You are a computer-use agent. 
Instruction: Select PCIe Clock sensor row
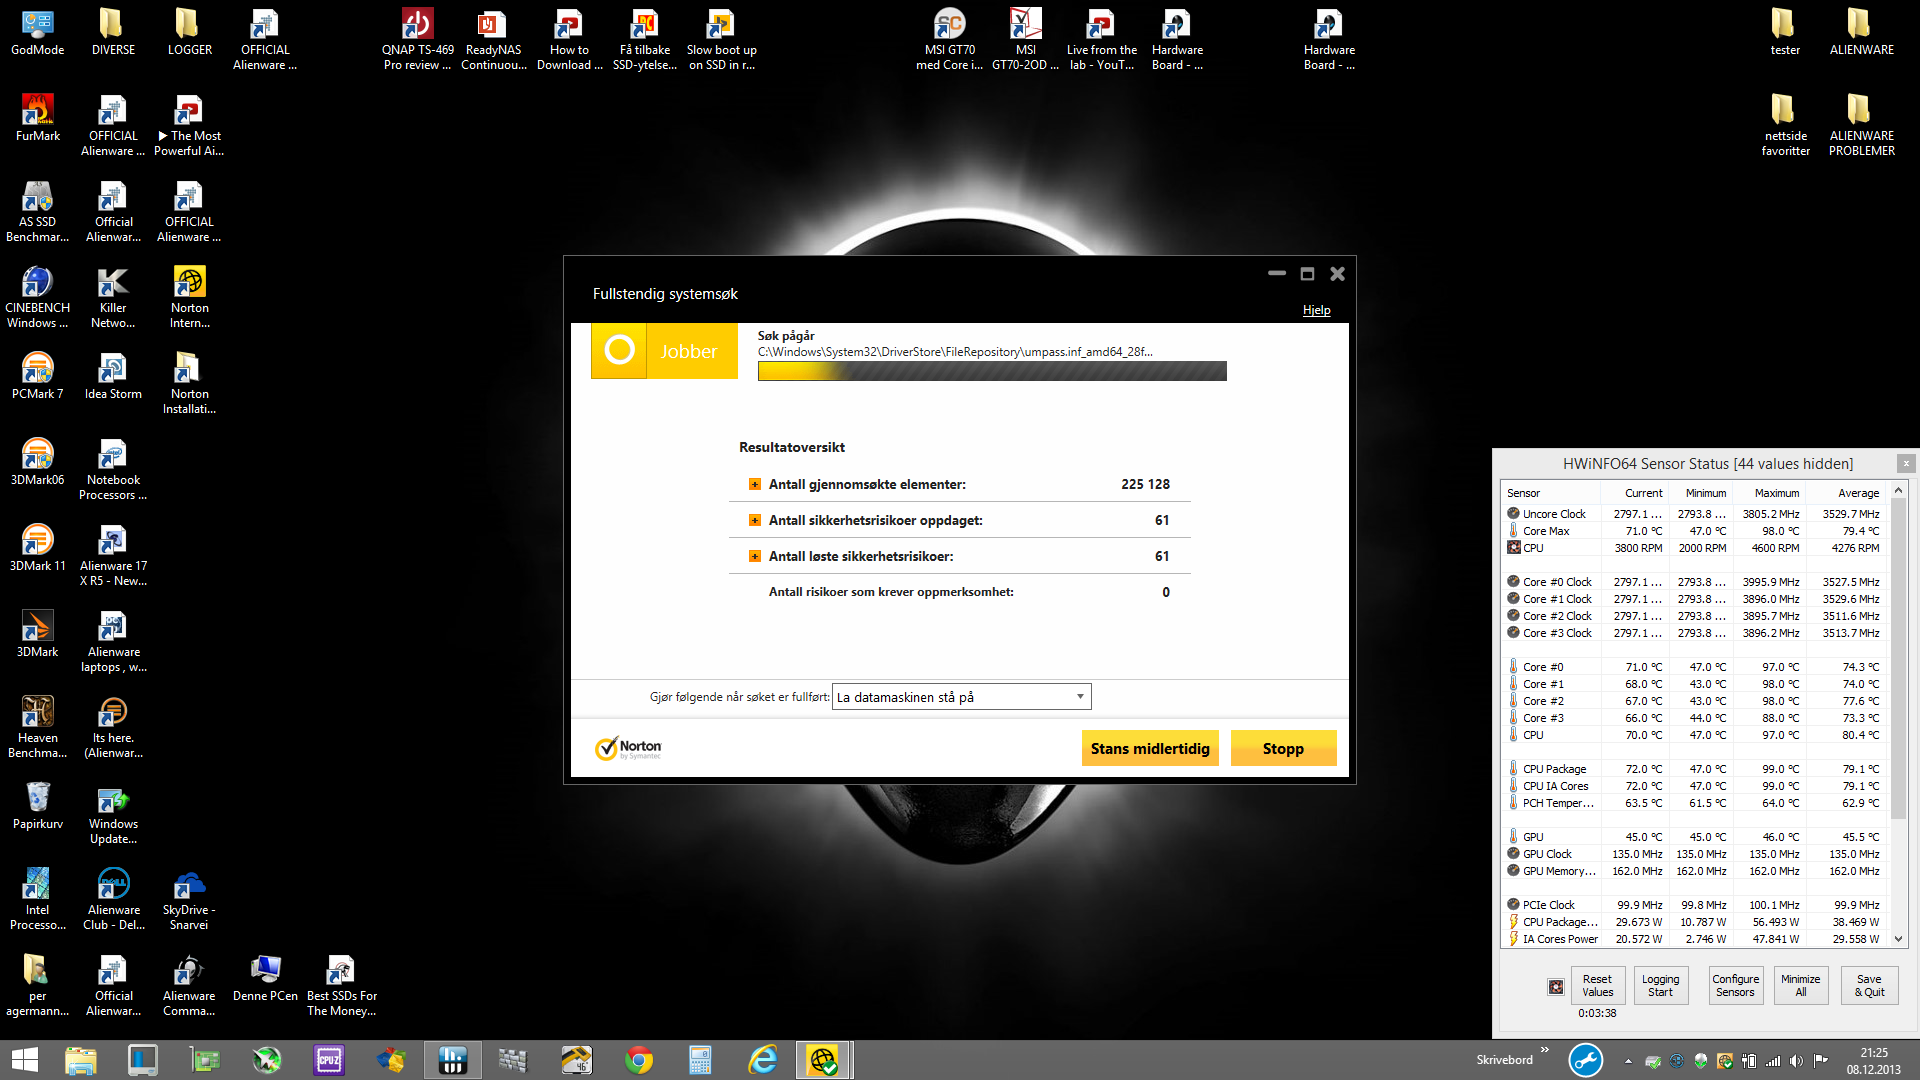point(1695,905)
